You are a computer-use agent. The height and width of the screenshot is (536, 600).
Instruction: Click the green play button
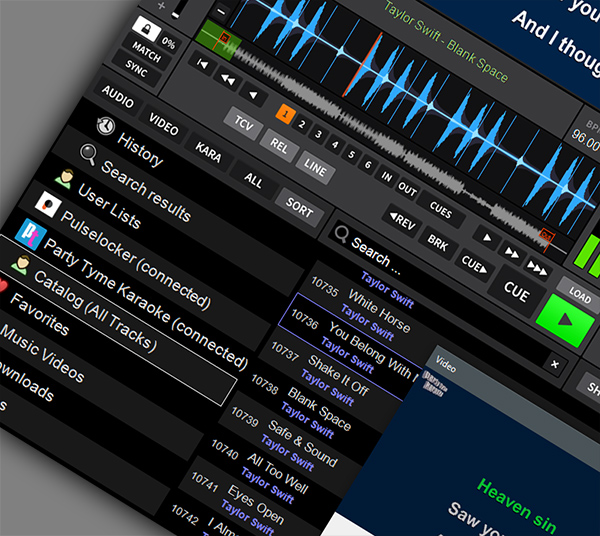coord(565,320)
